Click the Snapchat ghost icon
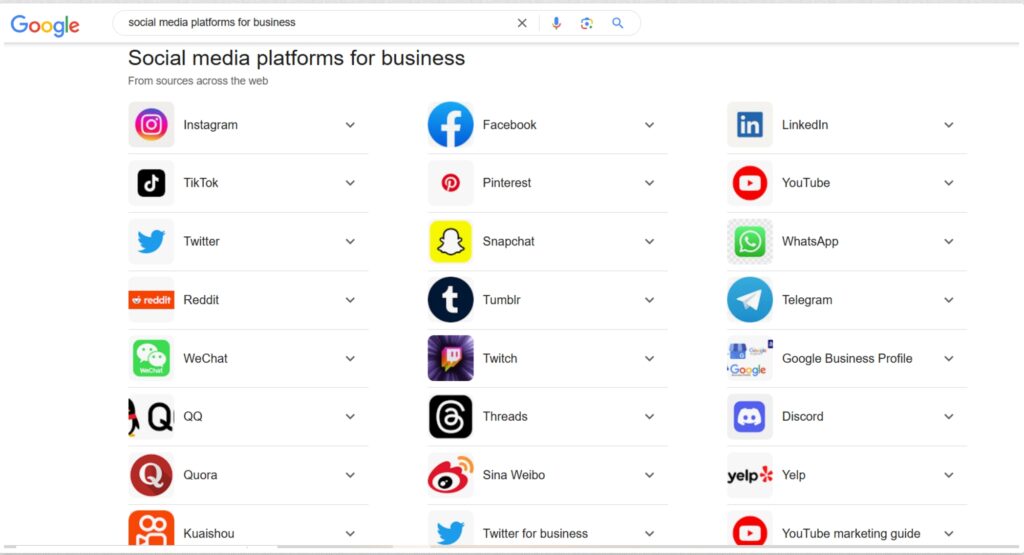 point(451,242)
